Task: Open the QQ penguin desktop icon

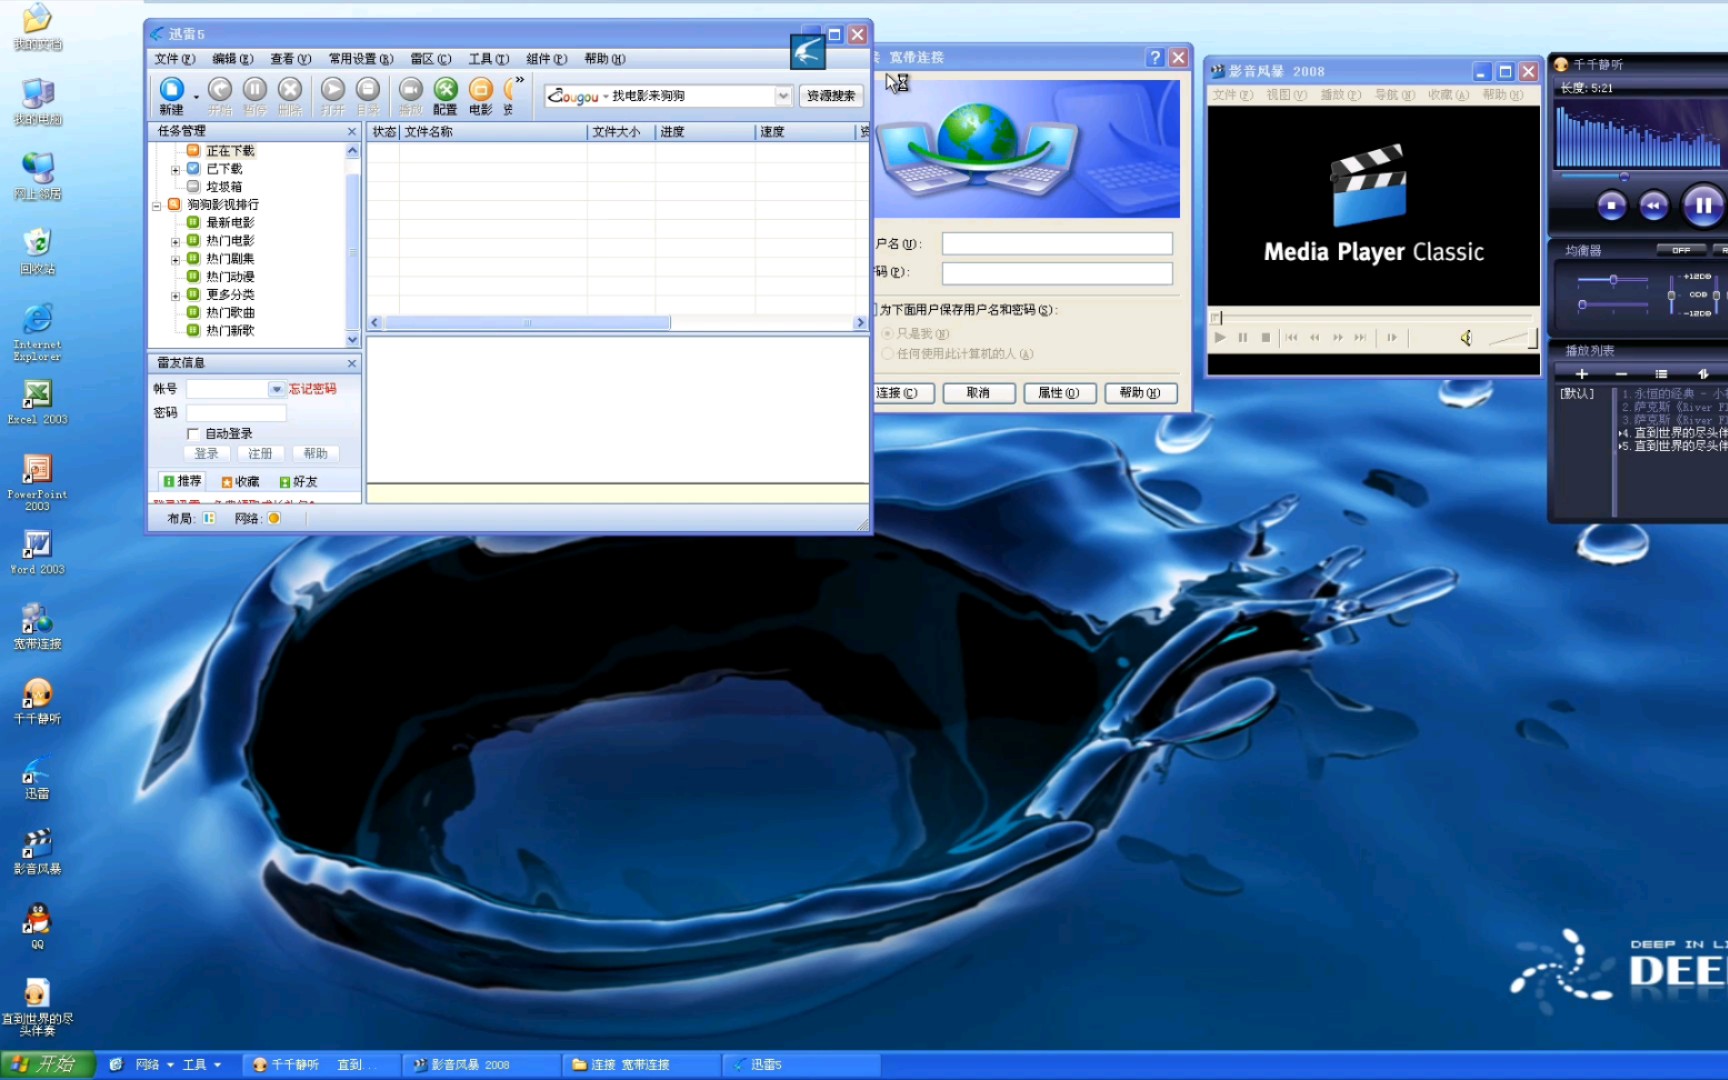Action: (x=37, y=926)
